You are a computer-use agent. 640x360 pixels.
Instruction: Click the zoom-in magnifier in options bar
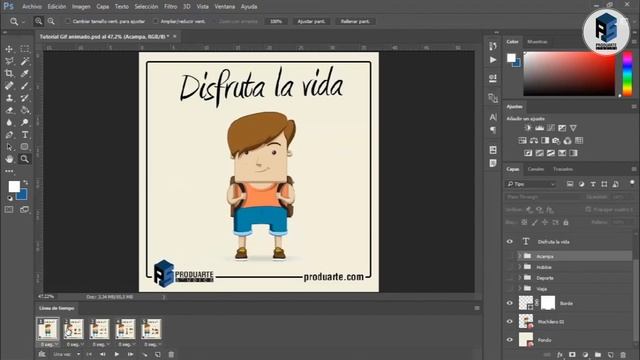[38, 21]
